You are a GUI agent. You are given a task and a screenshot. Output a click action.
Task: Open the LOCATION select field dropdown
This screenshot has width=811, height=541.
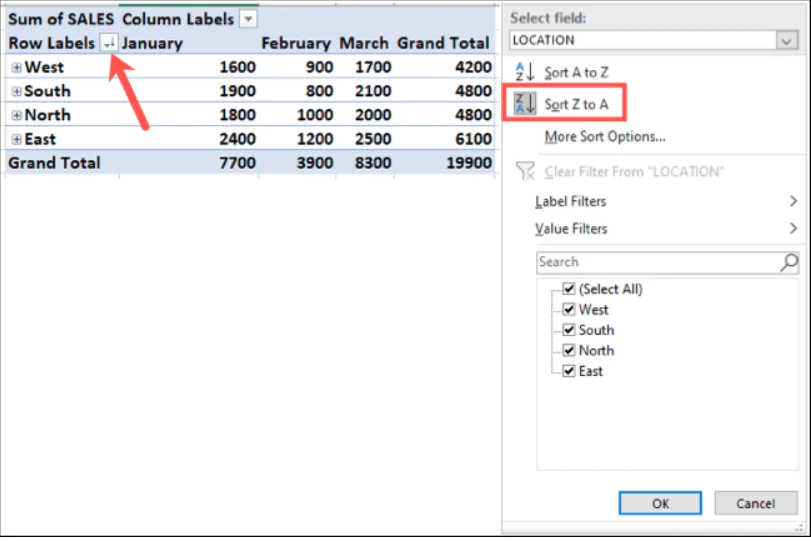(786, 40)
